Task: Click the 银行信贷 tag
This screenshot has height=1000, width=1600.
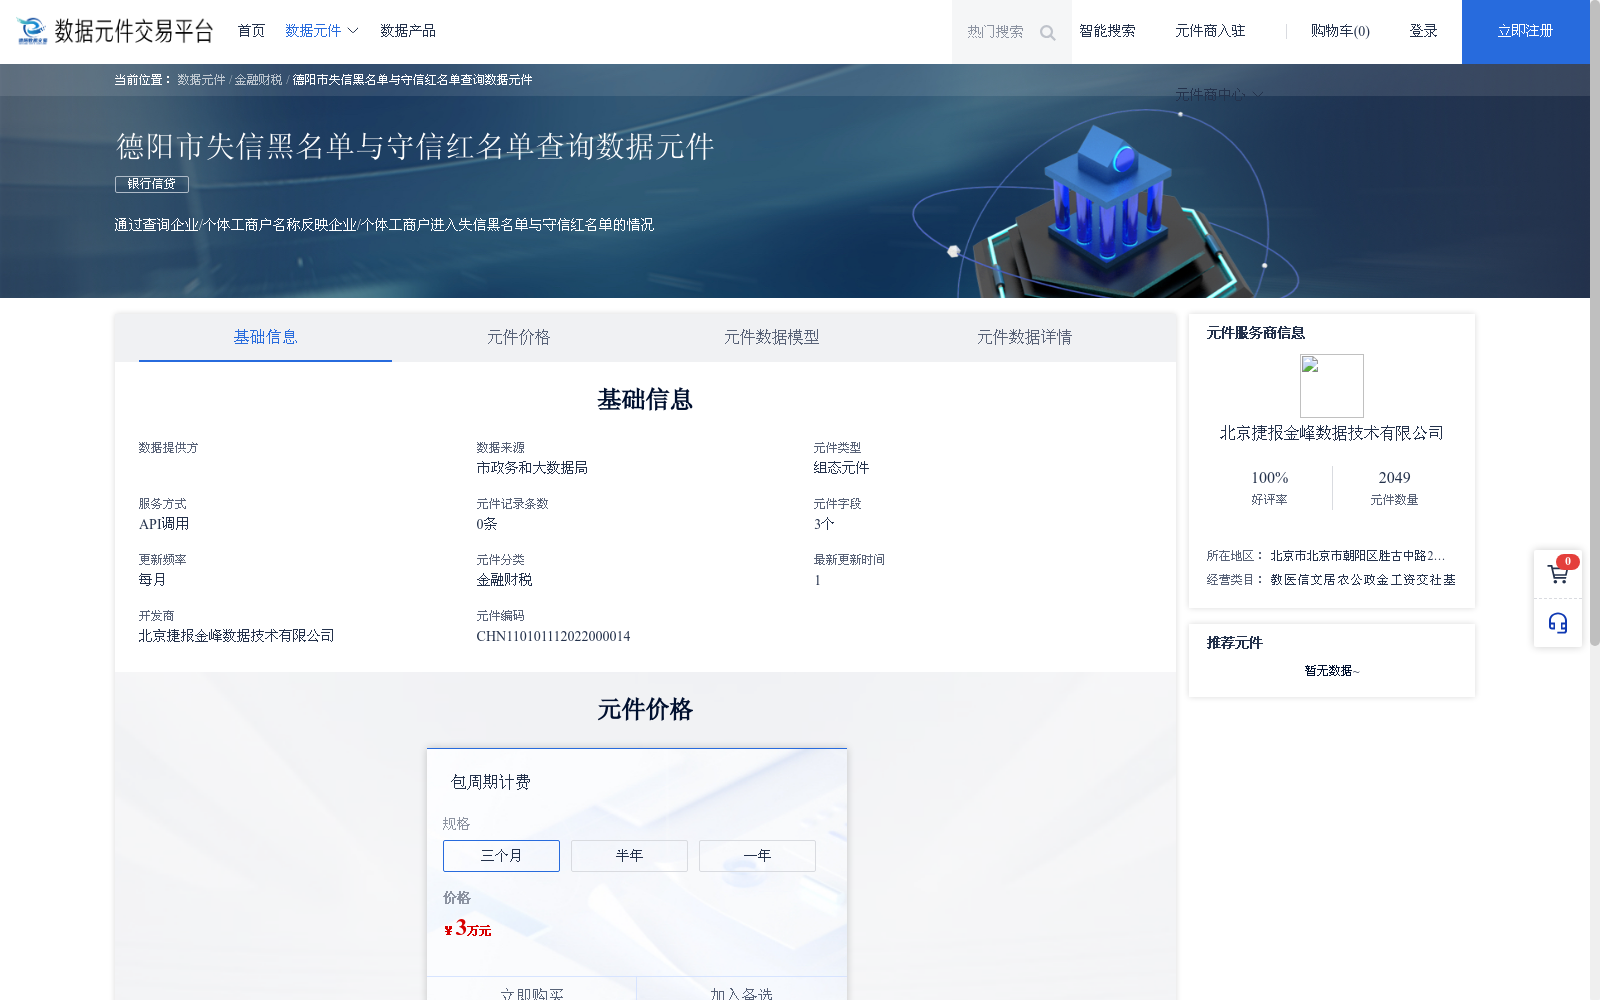Action: point(152,184)
